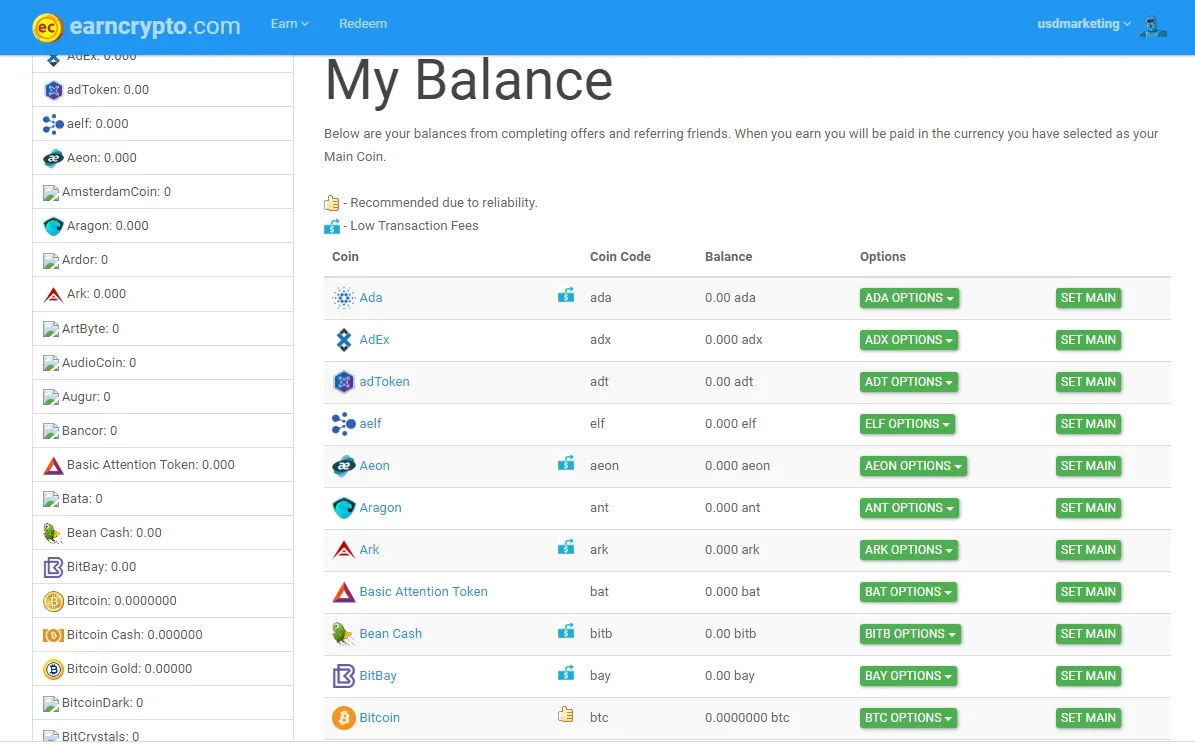Viewport: 1195px width, 744px height.
Task: Select BitcoinDark: 0 in sidebar
Action: pyautogui.click(x=163, y=703)
